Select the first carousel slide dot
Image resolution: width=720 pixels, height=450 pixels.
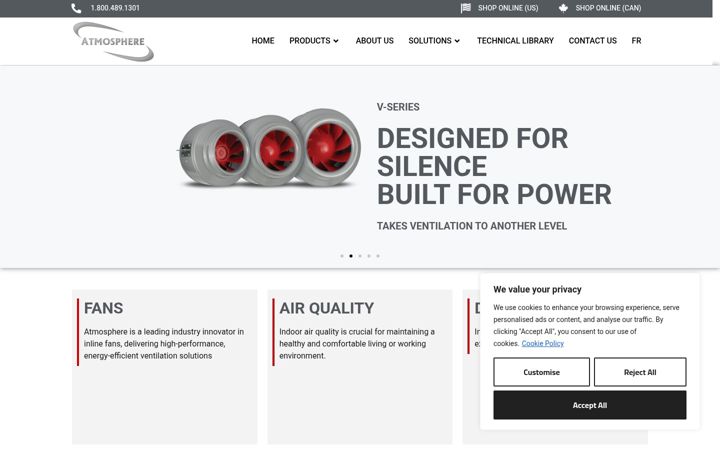coord(342,256)
